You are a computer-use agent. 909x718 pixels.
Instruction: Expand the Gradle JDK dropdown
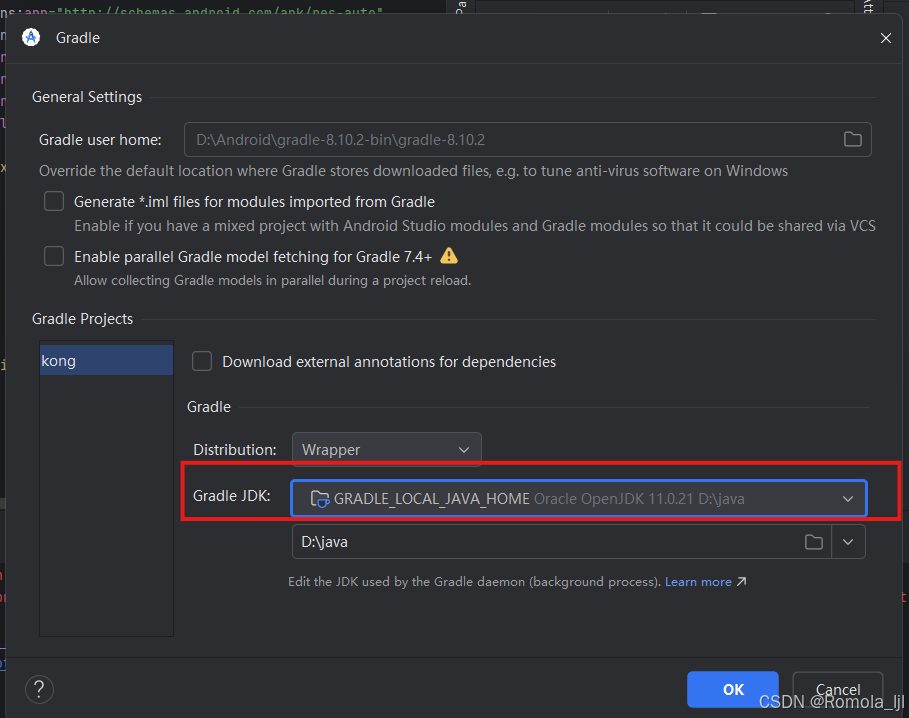click(x=846, y=497)
